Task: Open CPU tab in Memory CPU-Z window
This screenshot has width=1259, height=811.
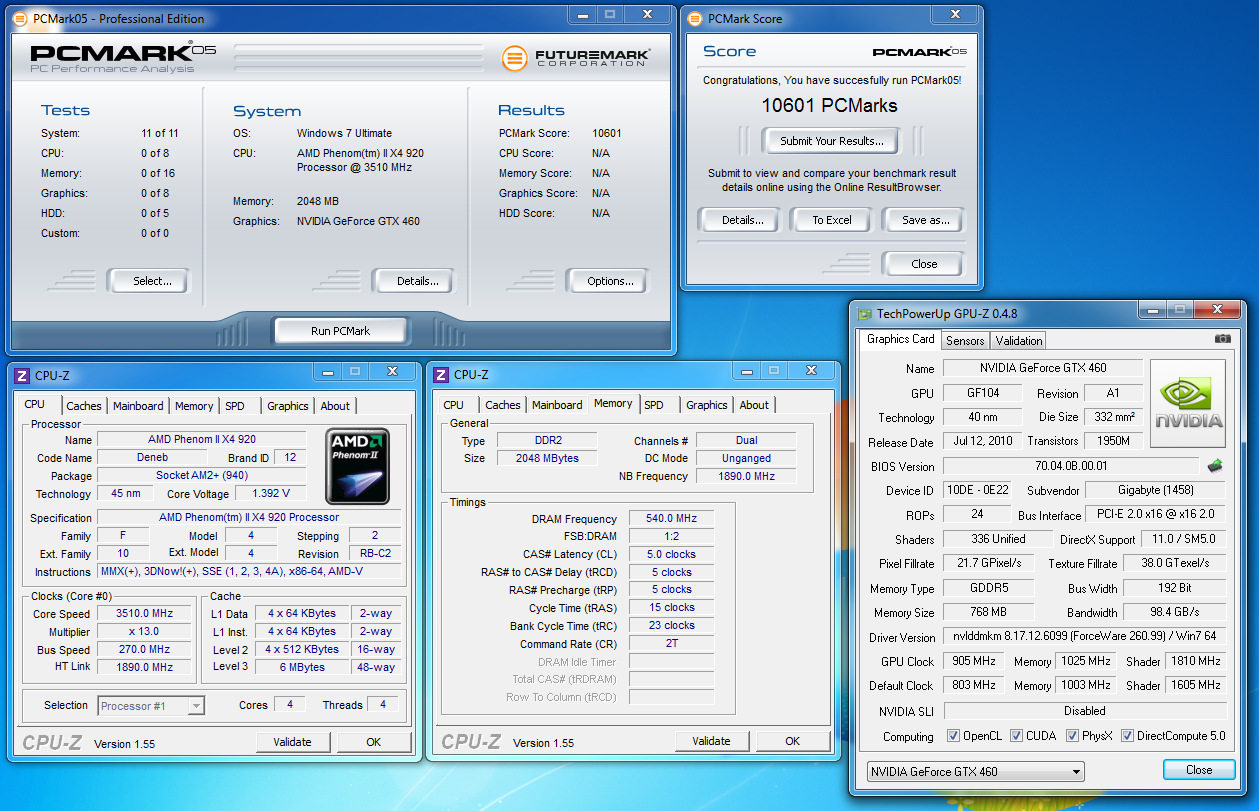Action: 453,405
